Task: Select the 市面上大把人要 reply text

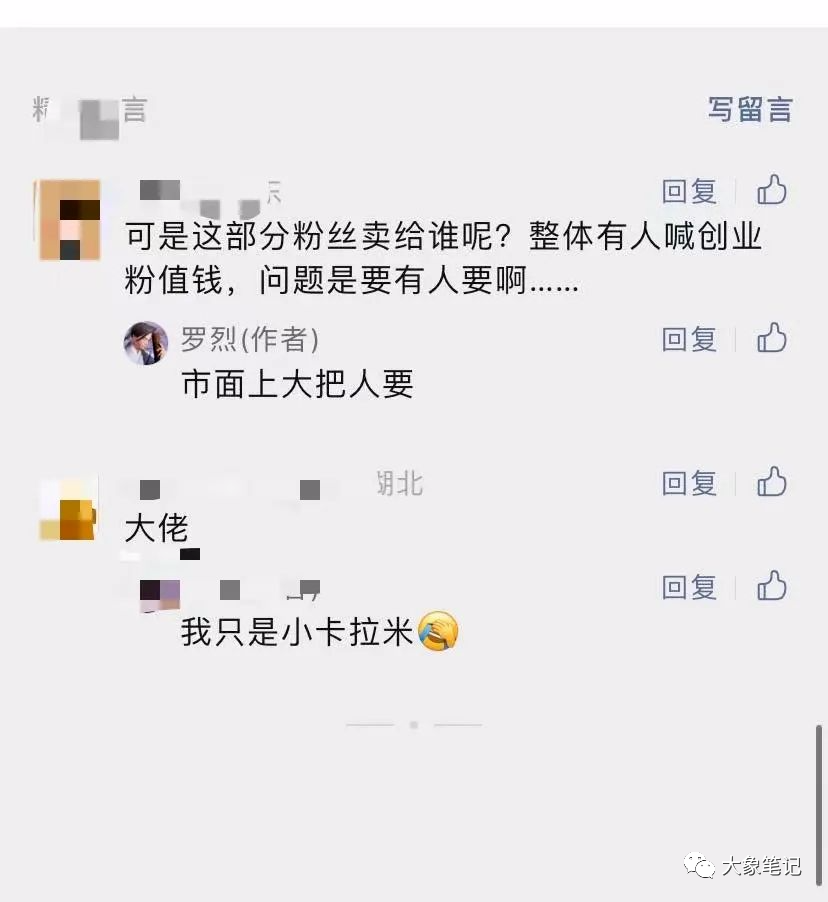Action: [297, 384]
